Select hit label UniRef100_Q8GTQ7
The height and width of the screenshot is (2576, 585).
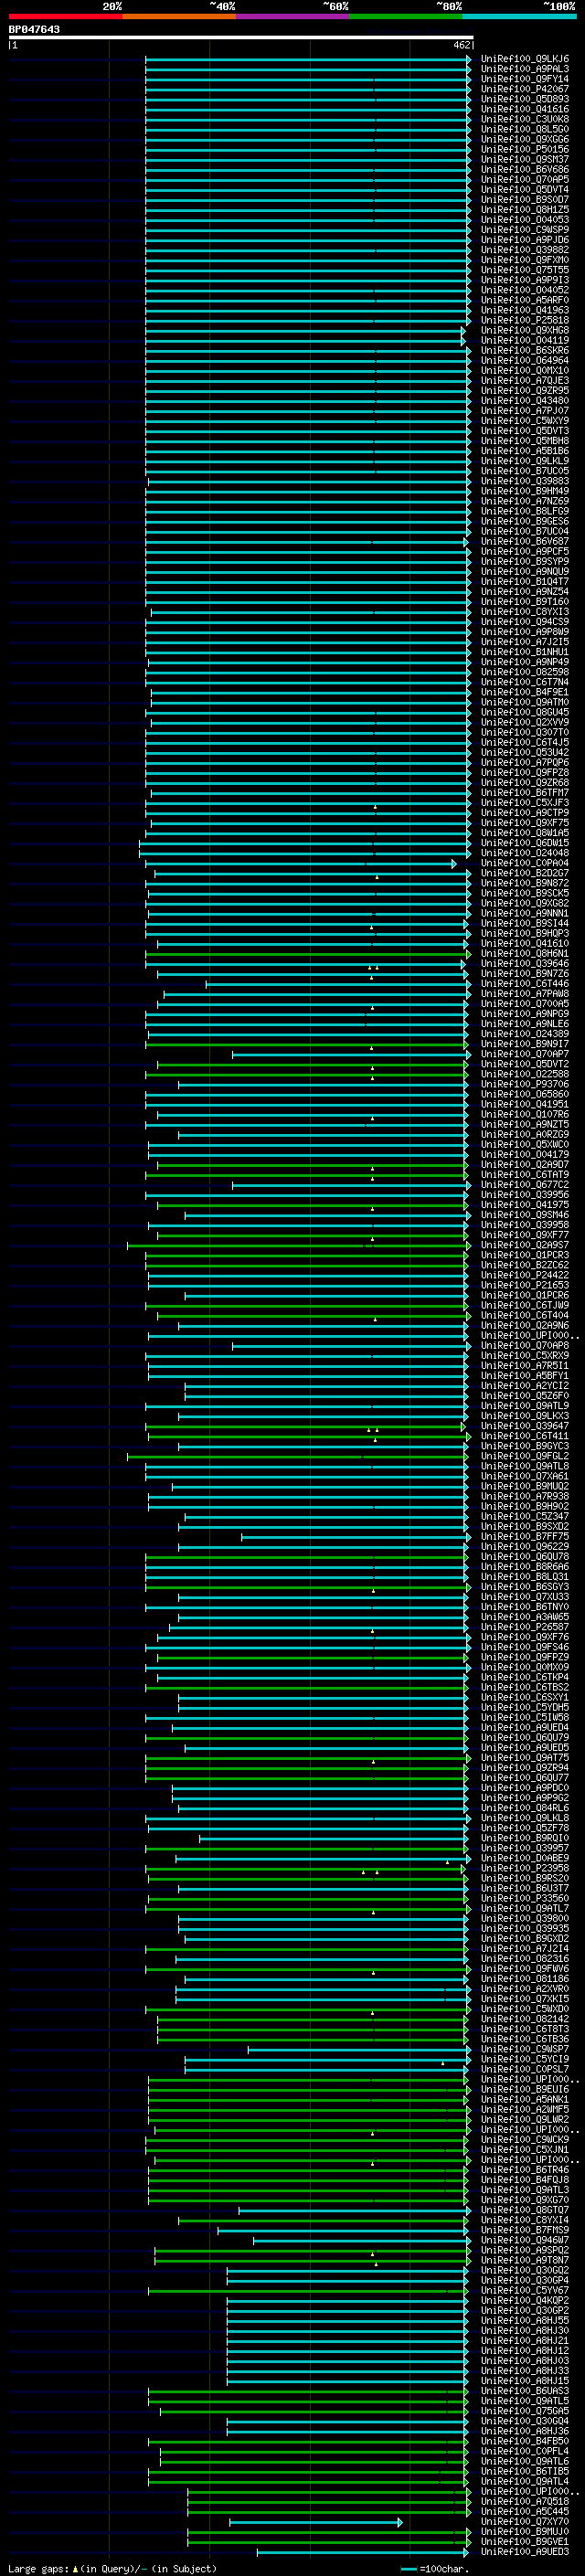click(x=525, y=2211)
